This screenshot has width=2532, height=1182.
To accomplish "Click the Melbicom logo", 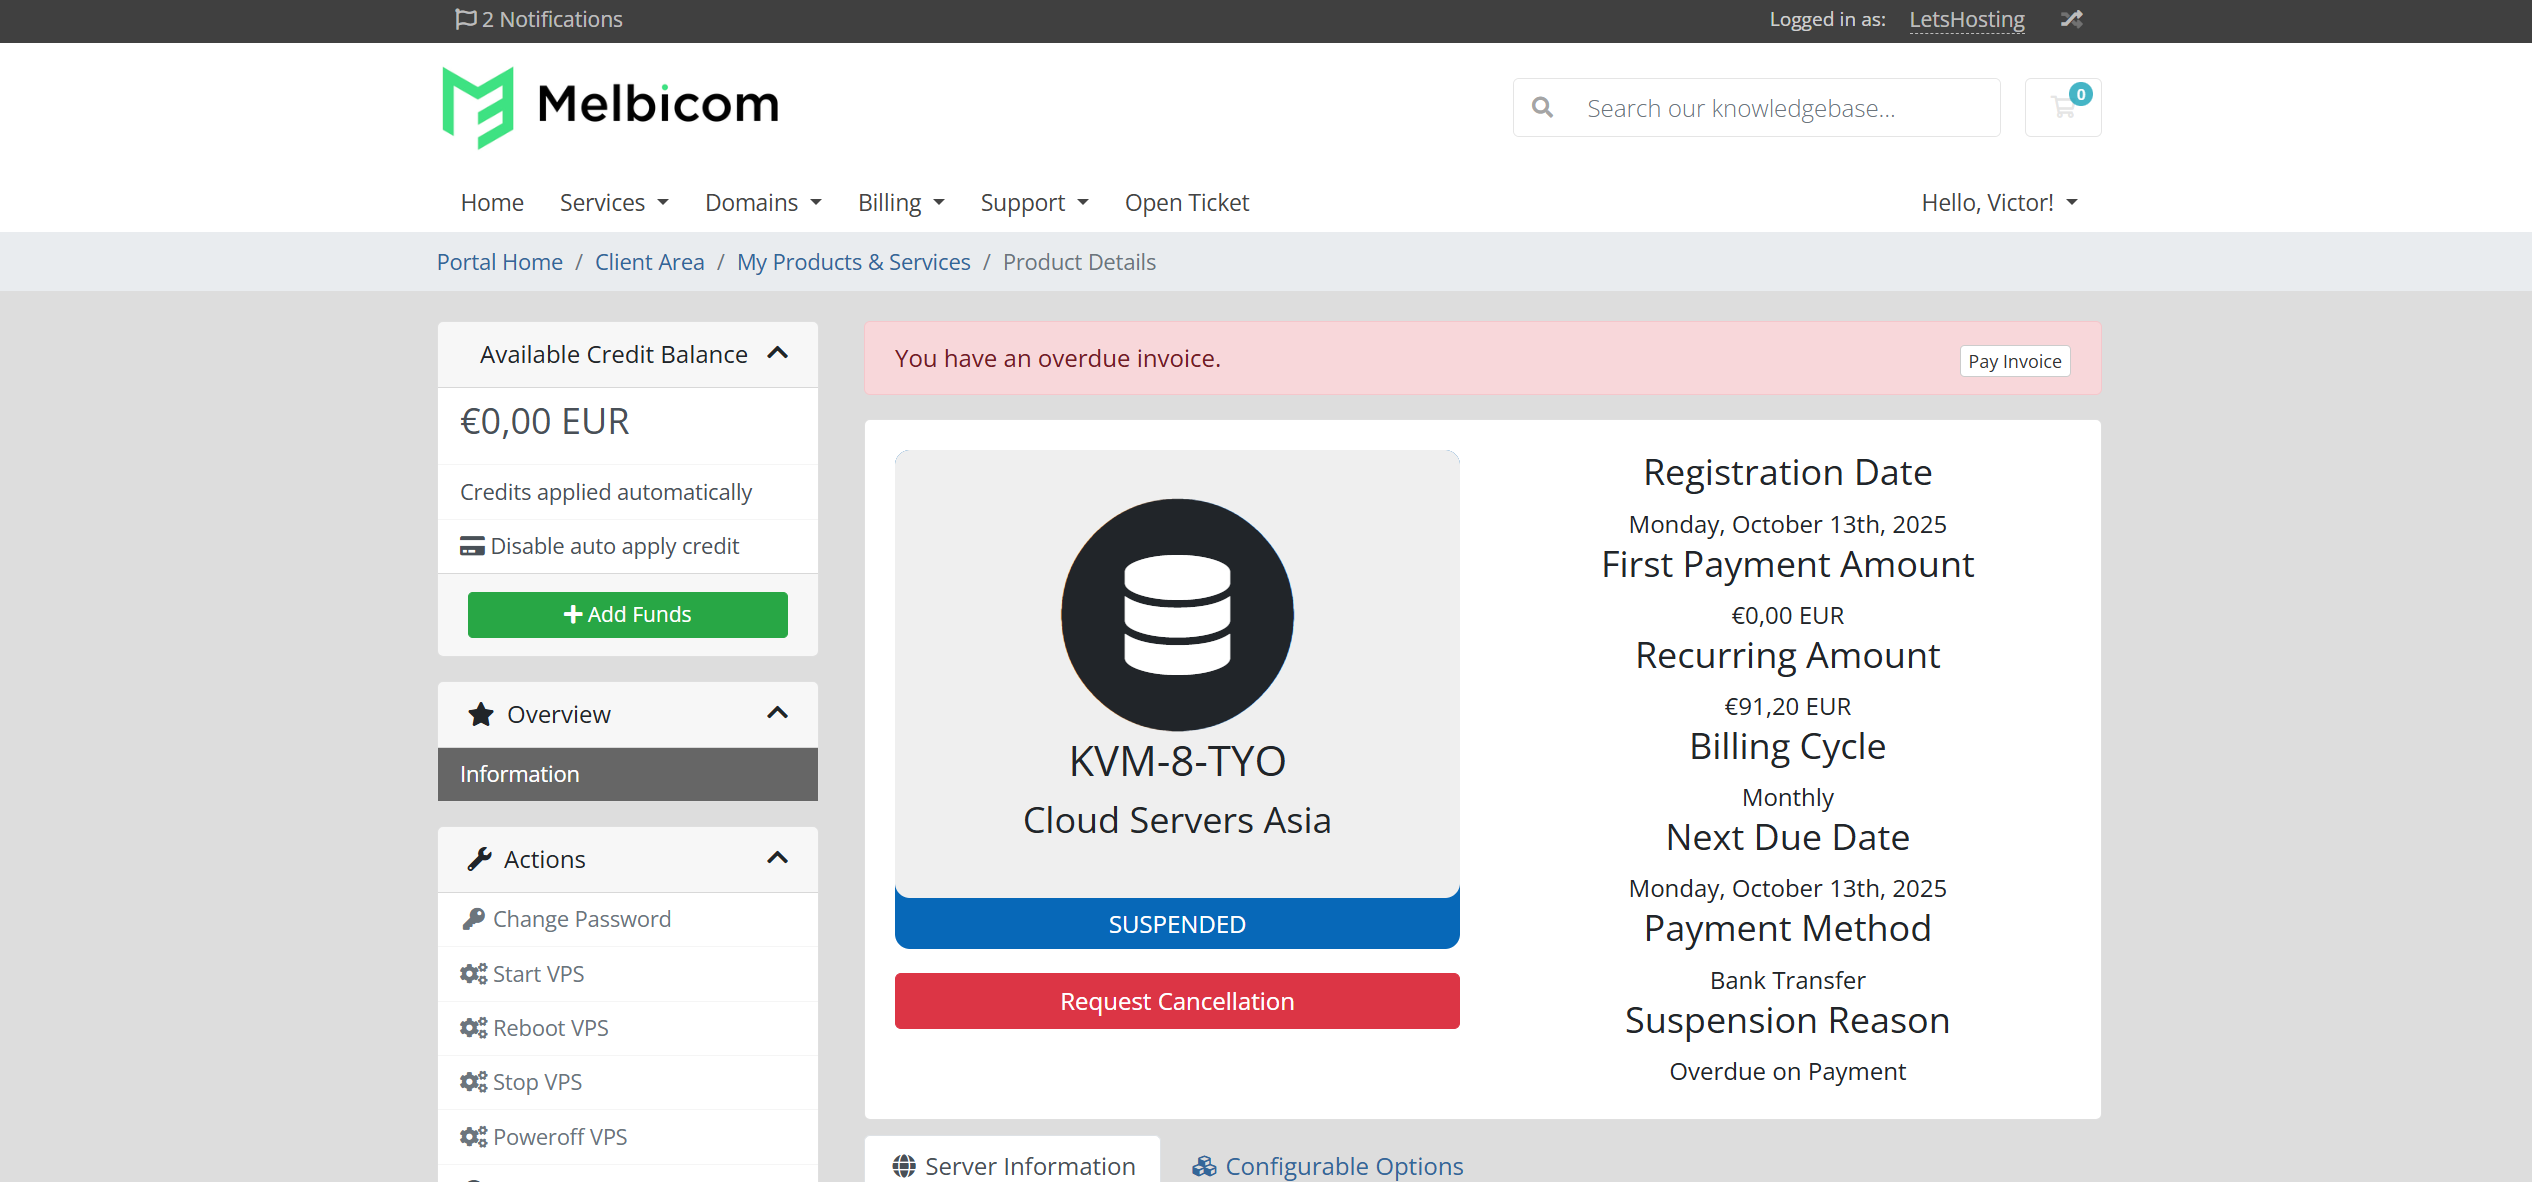I will coord(610,107).
